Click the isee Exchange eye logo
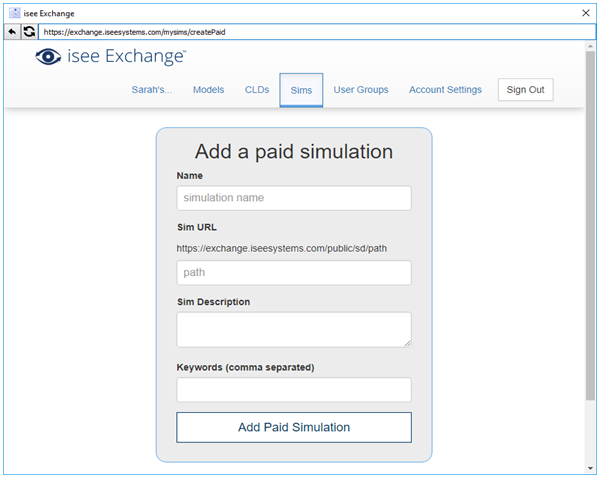 pyautogui.click(x=48, y=57)
